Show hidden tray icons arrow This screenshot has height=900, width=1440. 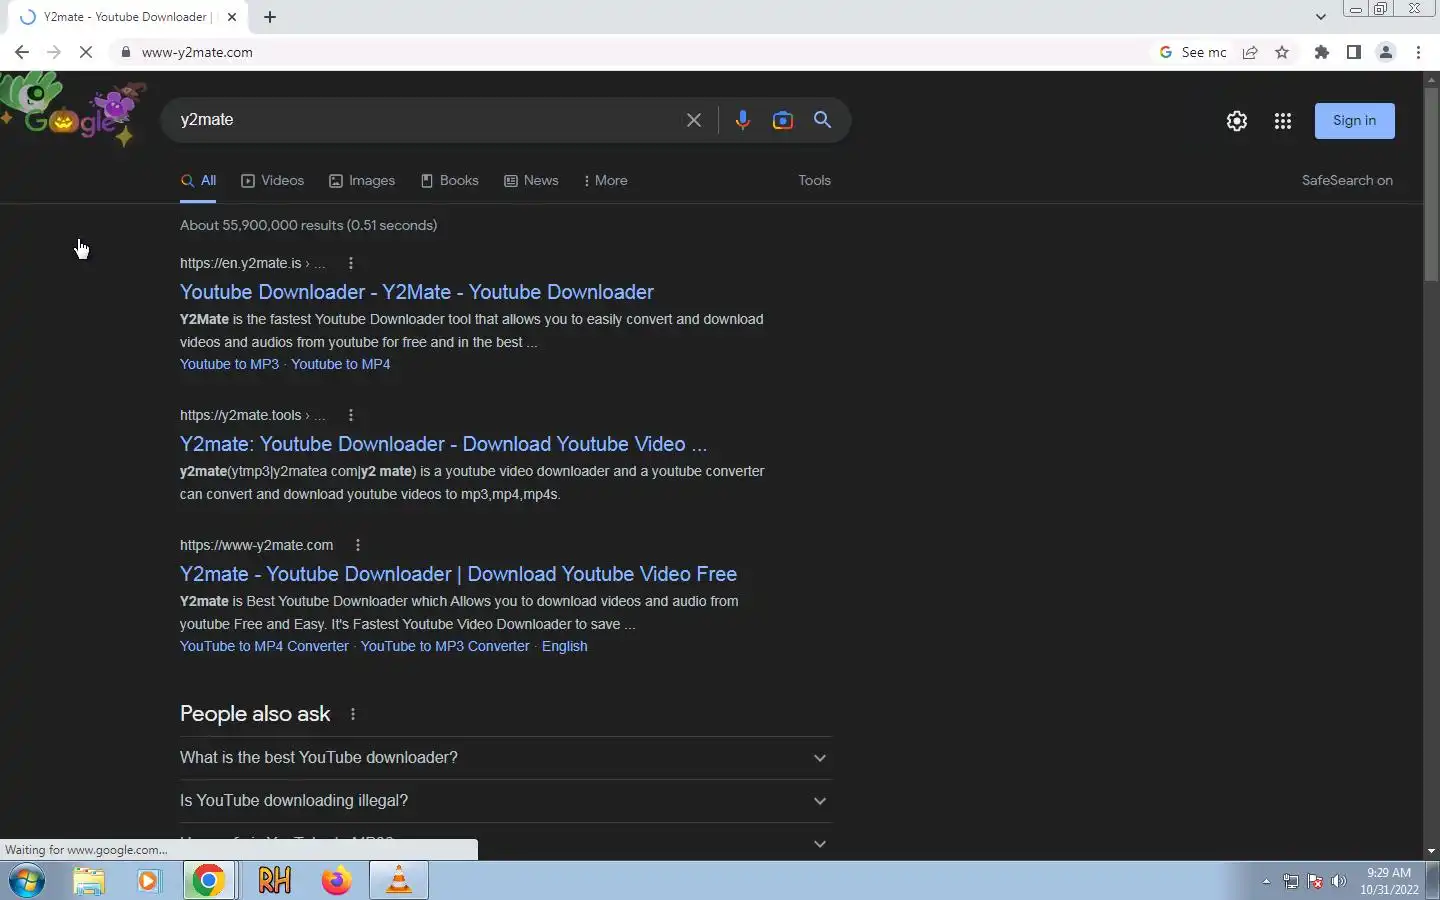[1266, 881]
